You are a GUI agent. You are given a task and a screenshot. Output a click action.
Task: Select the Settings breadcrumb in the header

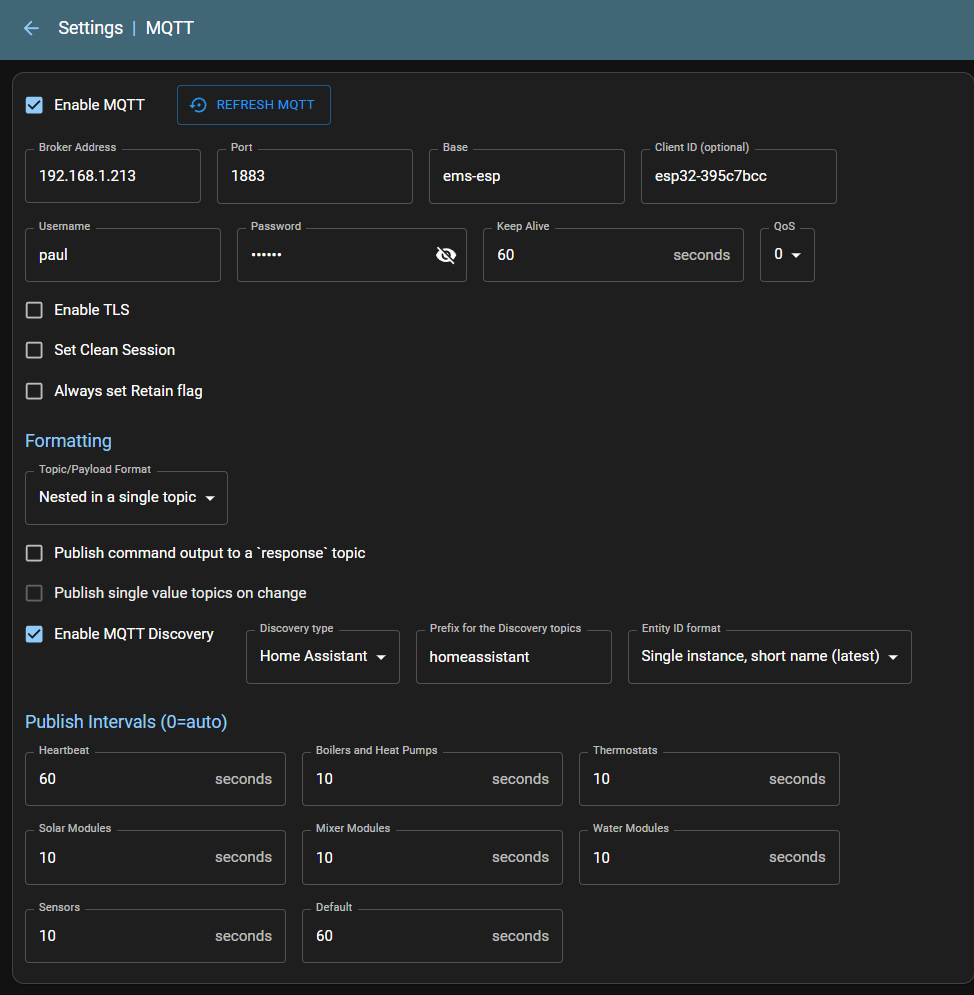tap(90, 28)
